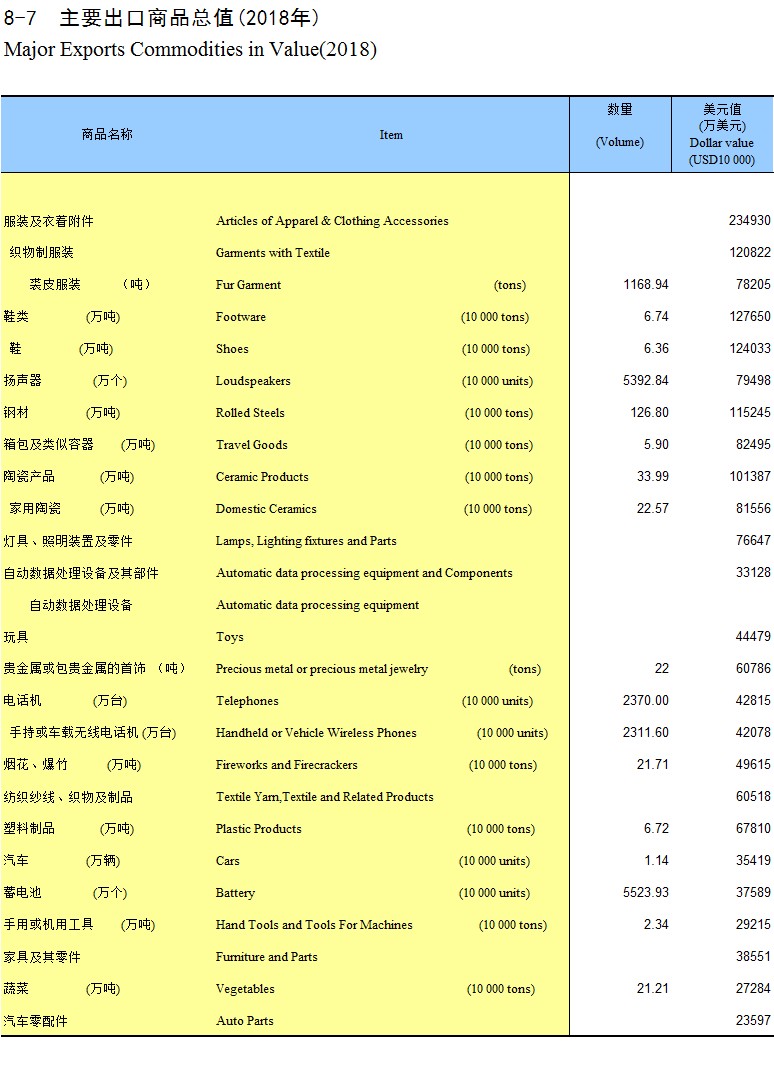Select the volume 1.14

click(x=656, y=861)
